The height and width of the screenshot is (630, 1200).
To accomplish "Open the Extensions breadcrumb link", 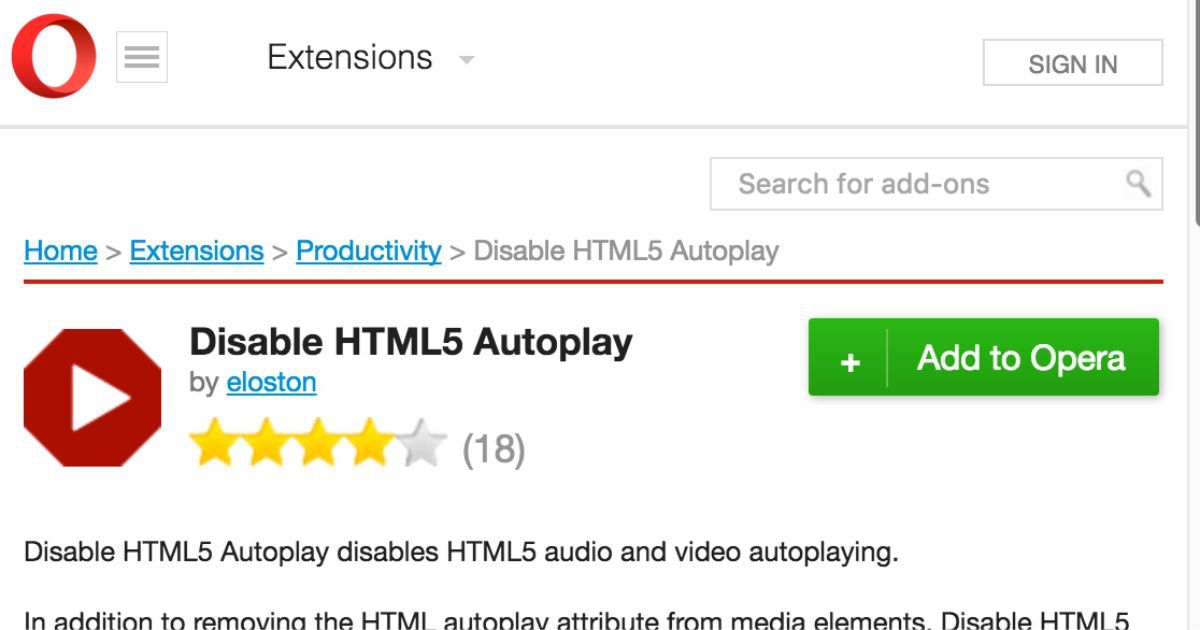I will pyautogui.click(x=196, y=250).
